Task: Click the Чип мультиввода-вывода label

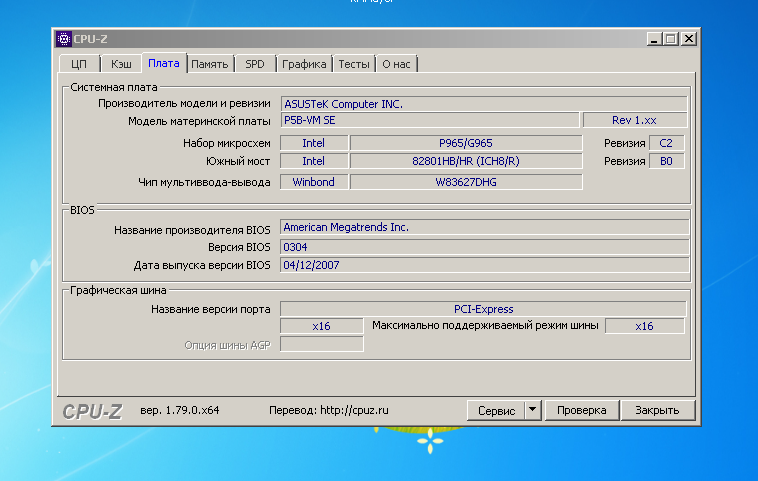Action: point(204,182)
